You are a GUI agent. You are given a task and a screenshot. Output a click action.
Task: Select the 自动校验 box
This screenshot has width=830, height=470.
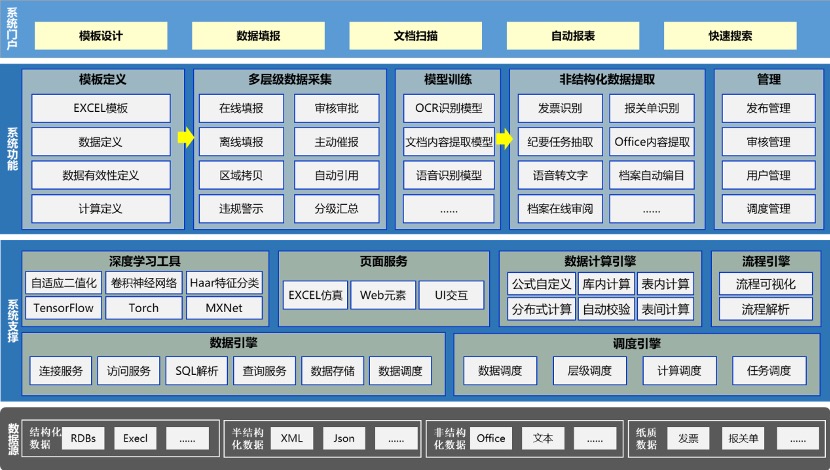click(607, 309)
